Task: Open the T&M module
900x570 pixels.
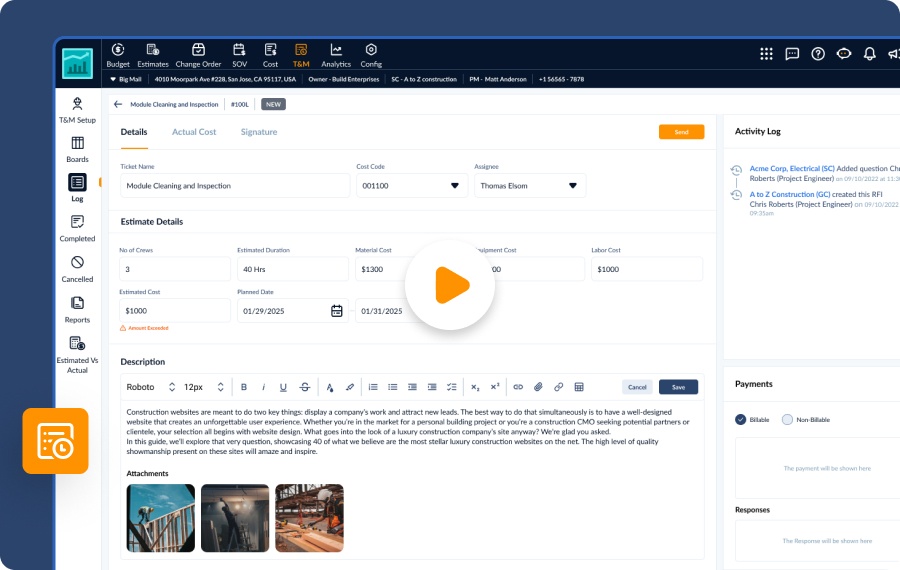Action: (301, 56)
